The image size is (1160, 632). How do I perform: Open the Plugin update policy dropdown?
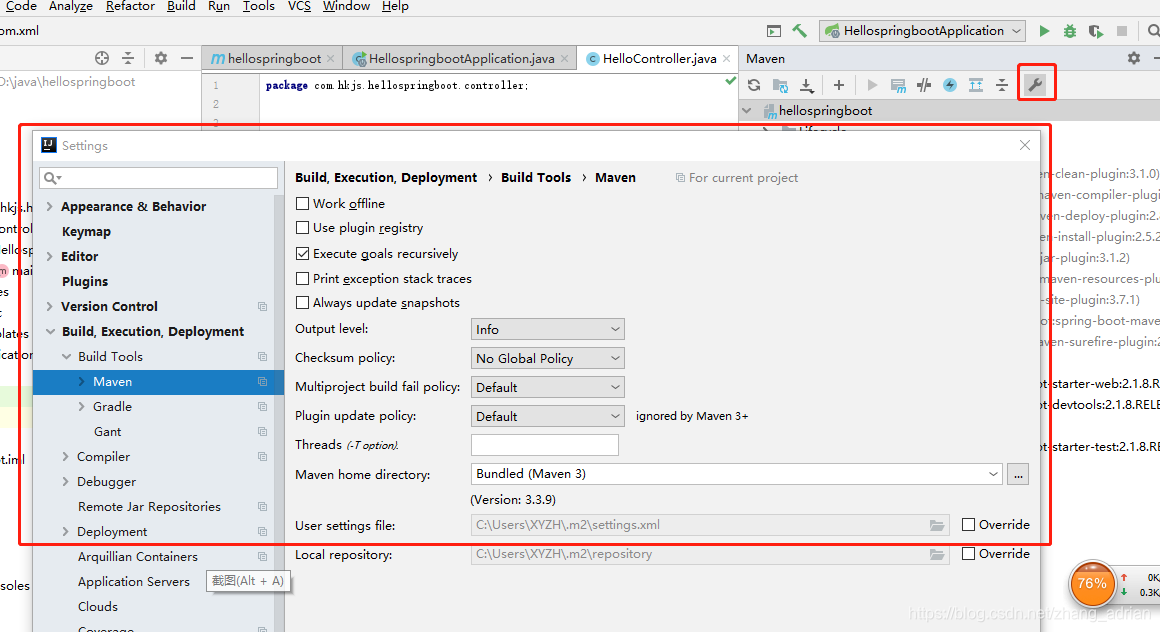547,416
